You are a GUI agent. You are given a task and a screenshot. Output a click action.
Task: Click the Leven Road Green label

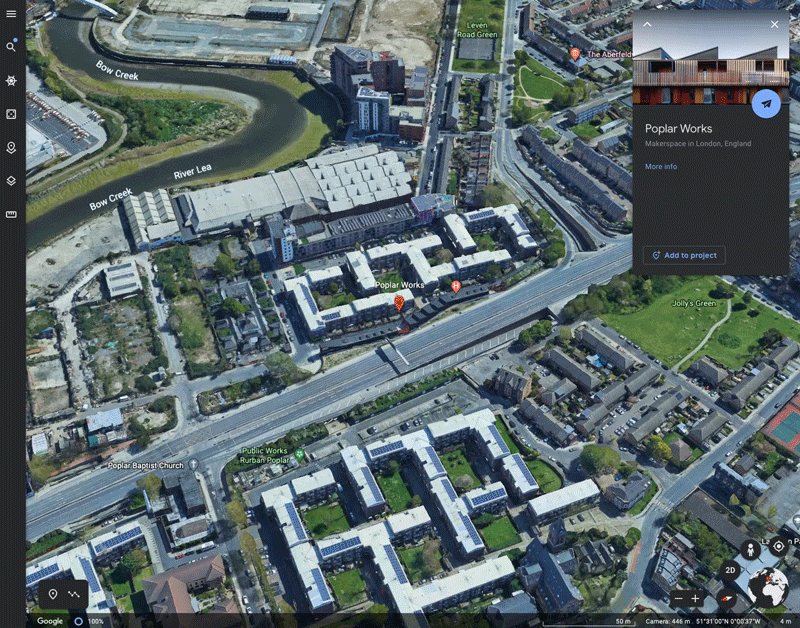pos(477,30)
